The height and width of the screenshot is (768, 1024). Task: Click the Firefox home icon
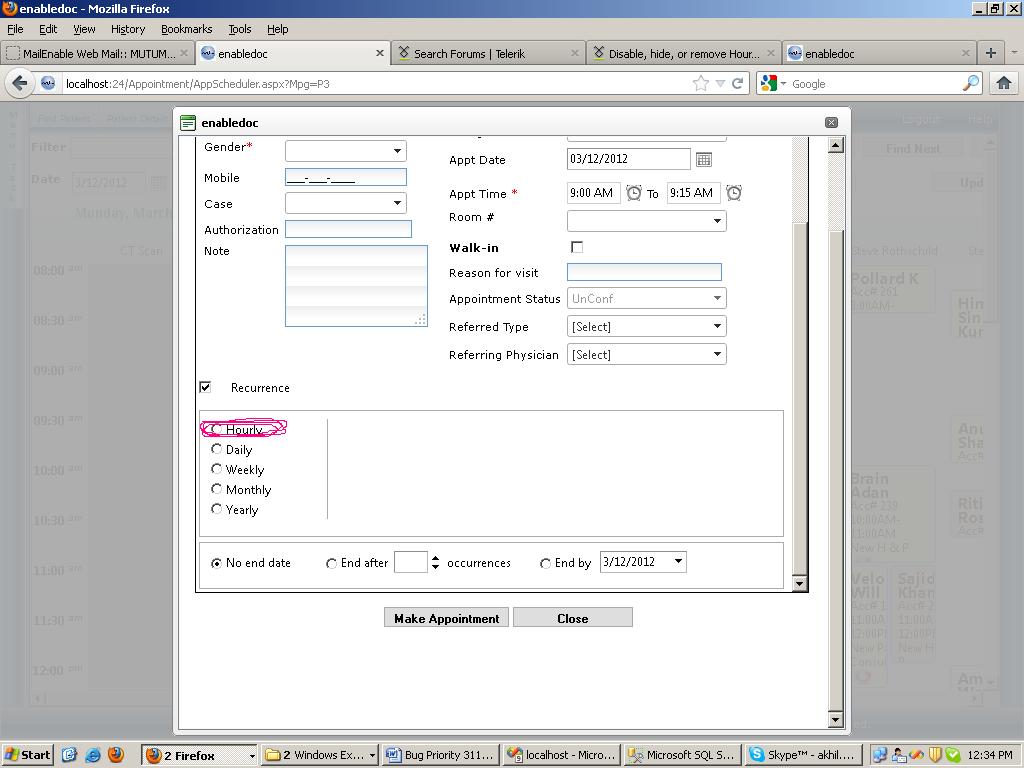tap(1004, 83)
